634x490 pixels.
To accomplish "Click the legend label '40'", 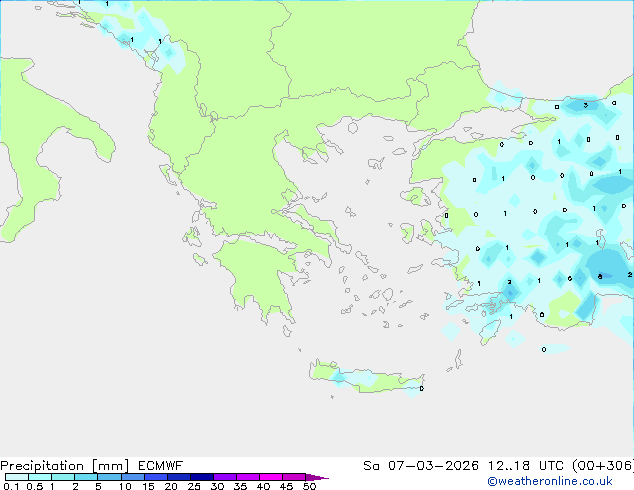I will (x=263, y=486).
